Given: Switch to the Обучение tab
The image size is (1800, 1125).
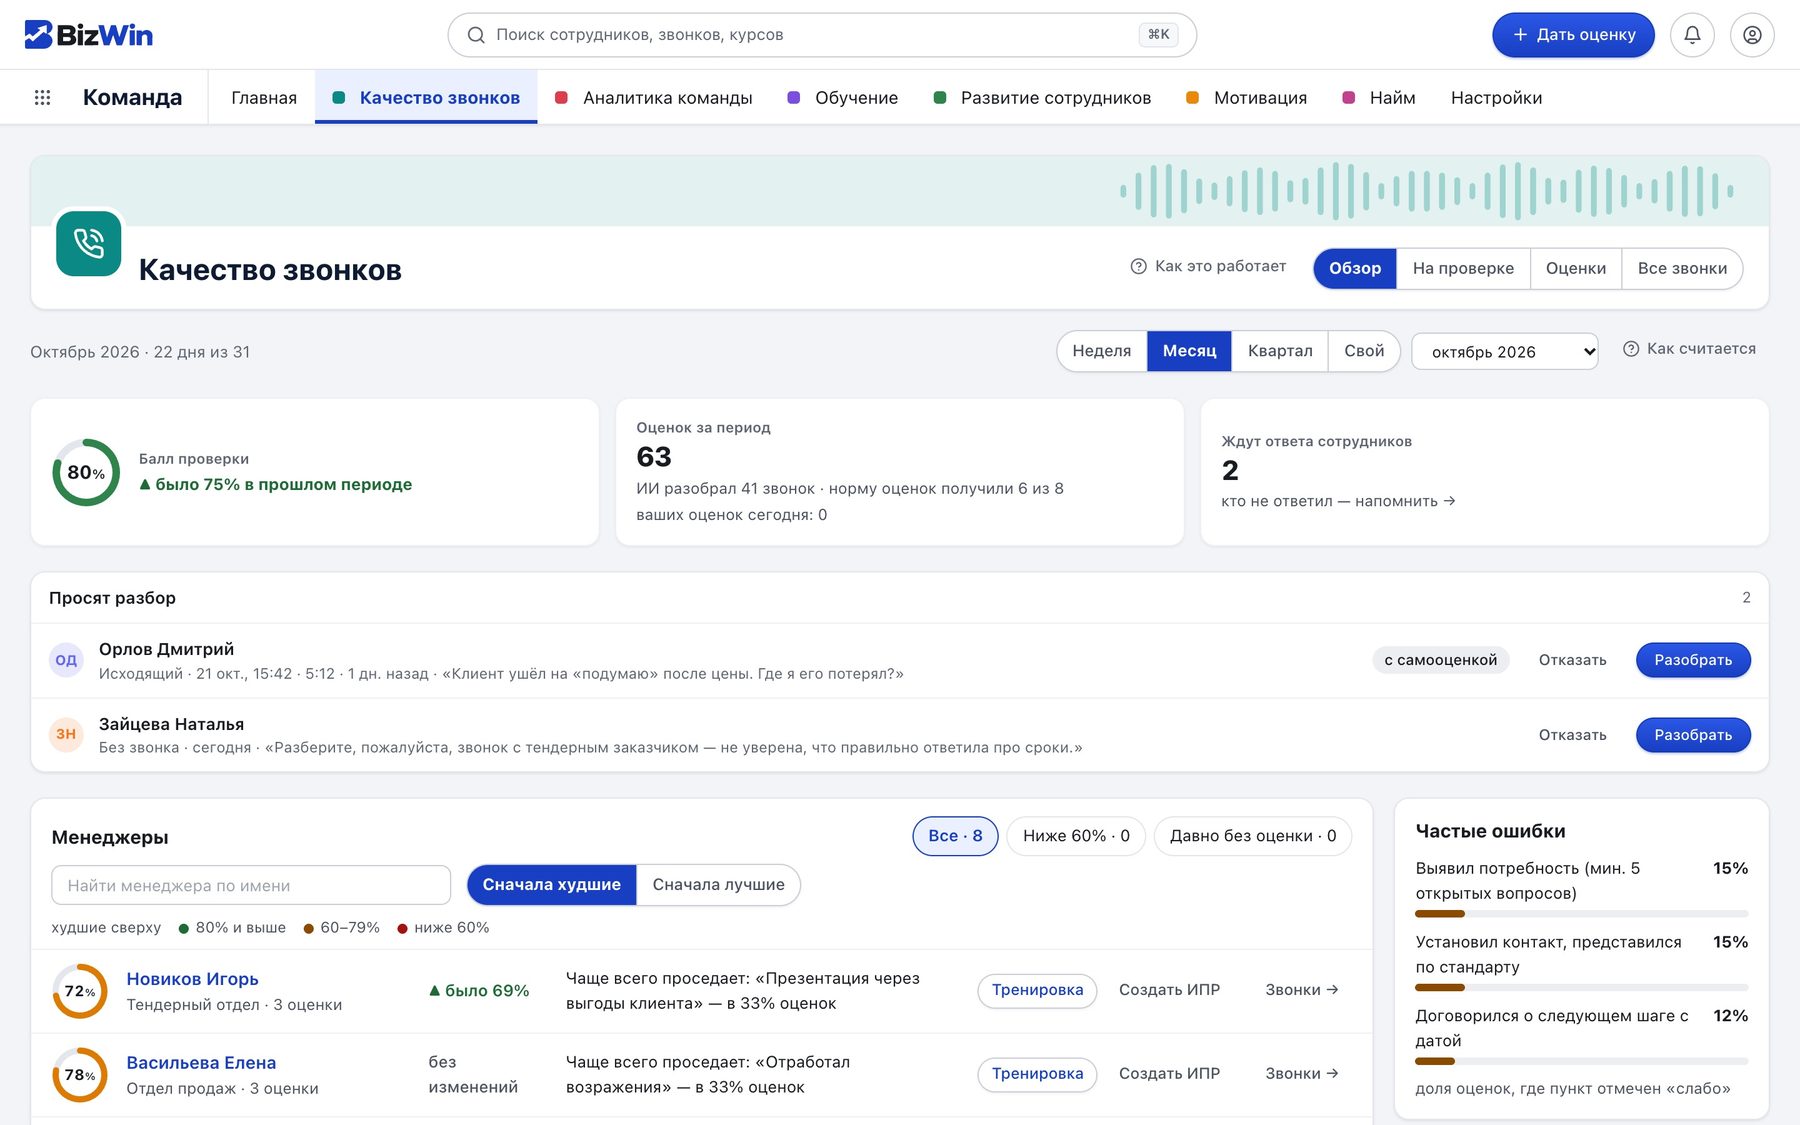Looking at the screenshot, I should (843, 98).
